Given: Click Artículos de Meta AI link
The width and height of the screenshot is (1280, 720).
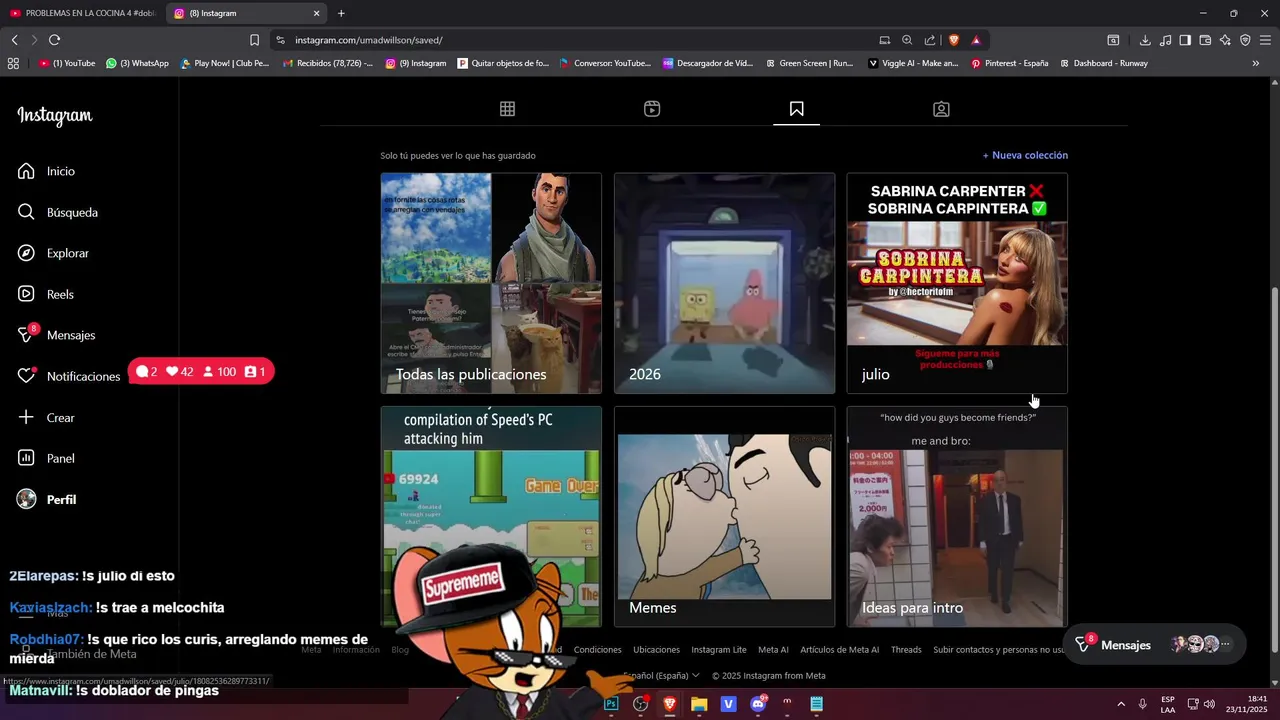Looking at the screenshot, I should tap(840, 650).
